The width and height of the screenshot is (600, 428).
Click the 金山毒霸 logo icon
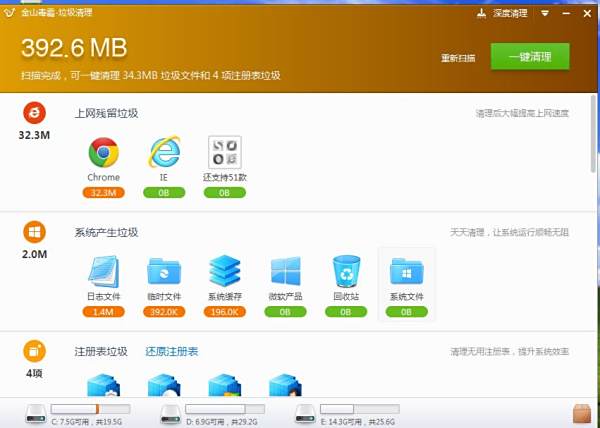click(9, 13)
